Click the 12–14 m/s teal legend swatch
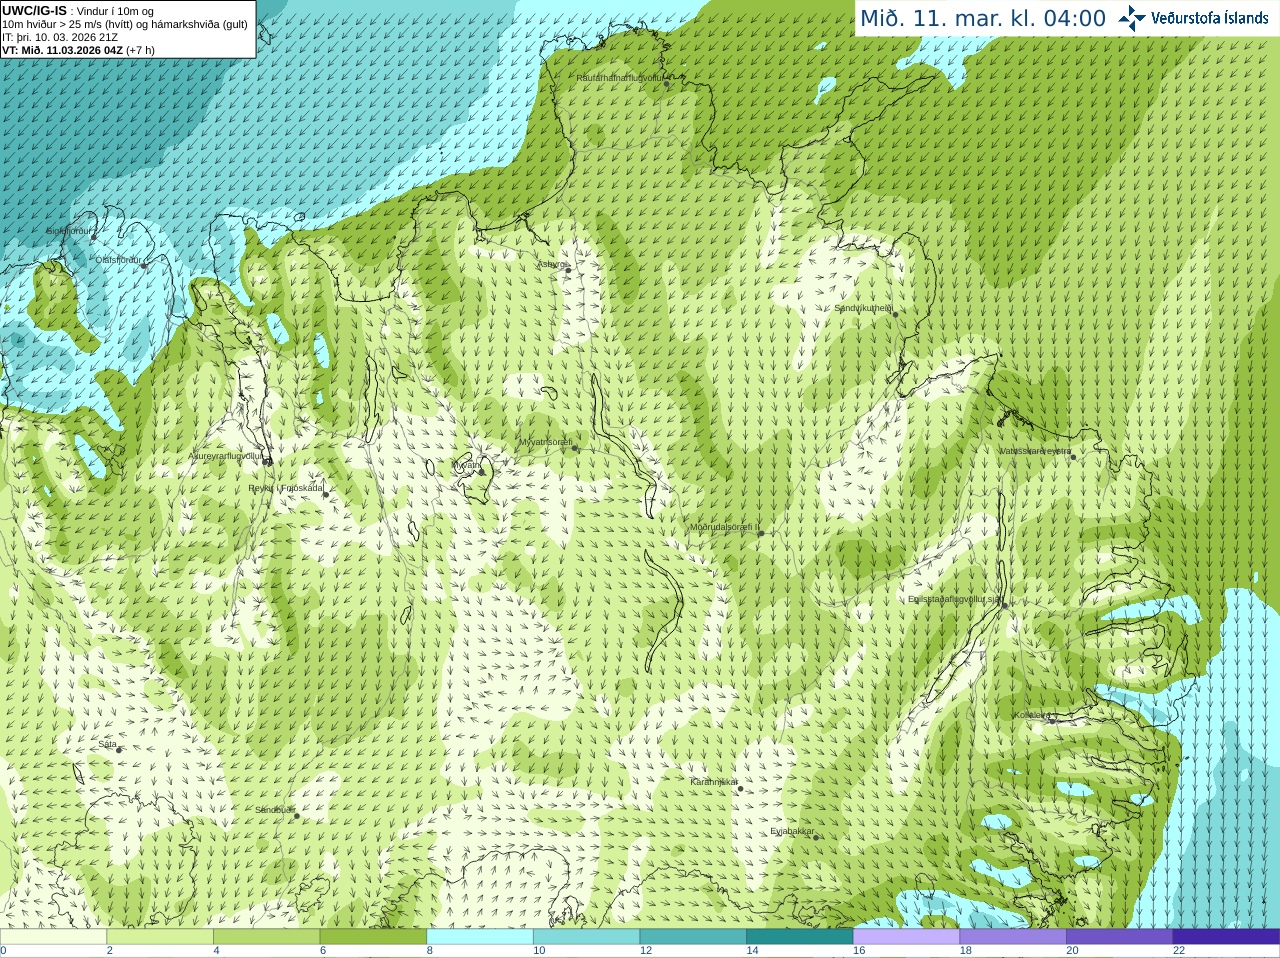The width and height of the screenshot is (1280, 958). 693,937
